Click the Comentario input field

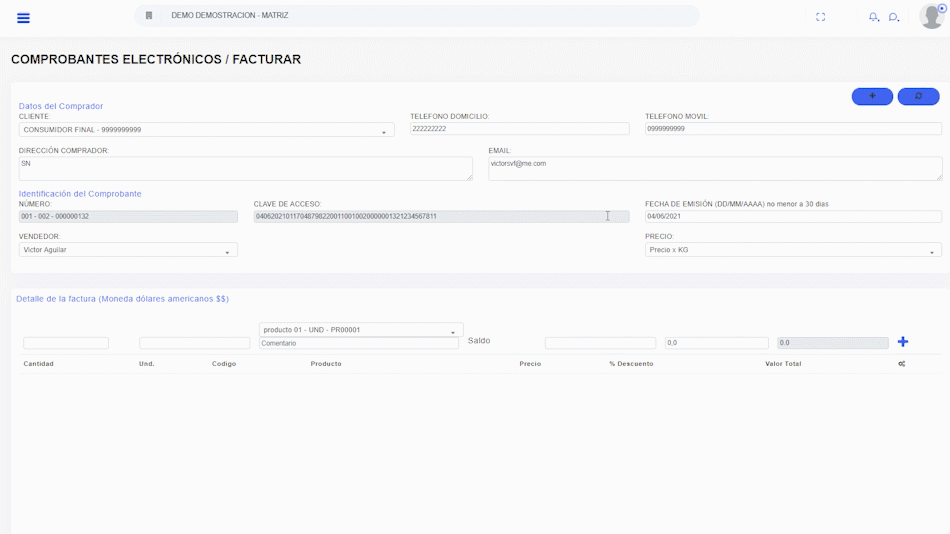(358, 343)
